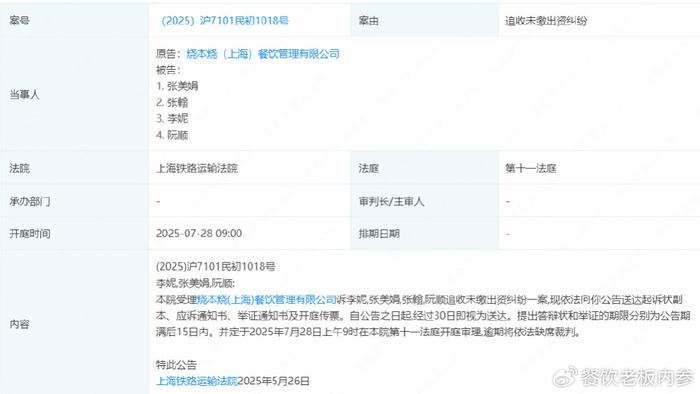Open case number (2025)沪7101民初1018号 link
This screenshot has height=394, width=700.
point(225,21)
